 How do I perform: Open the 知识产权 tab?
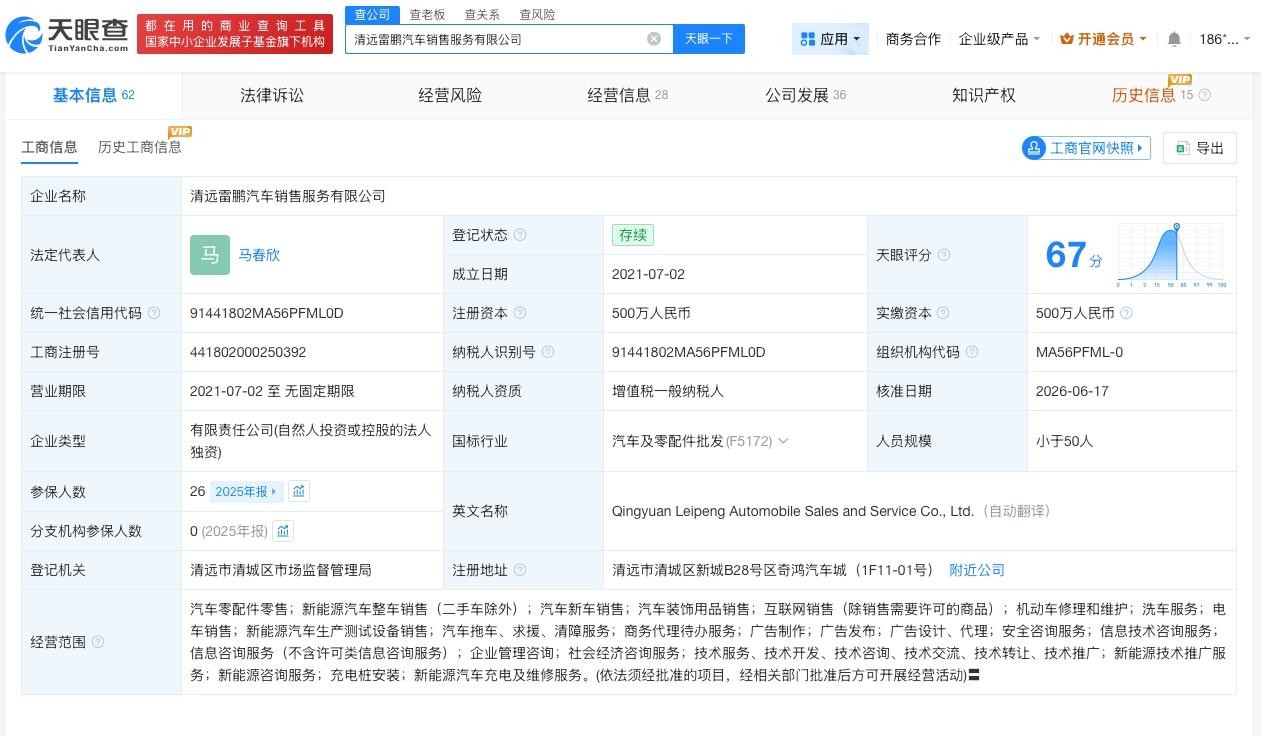(984, 95)
